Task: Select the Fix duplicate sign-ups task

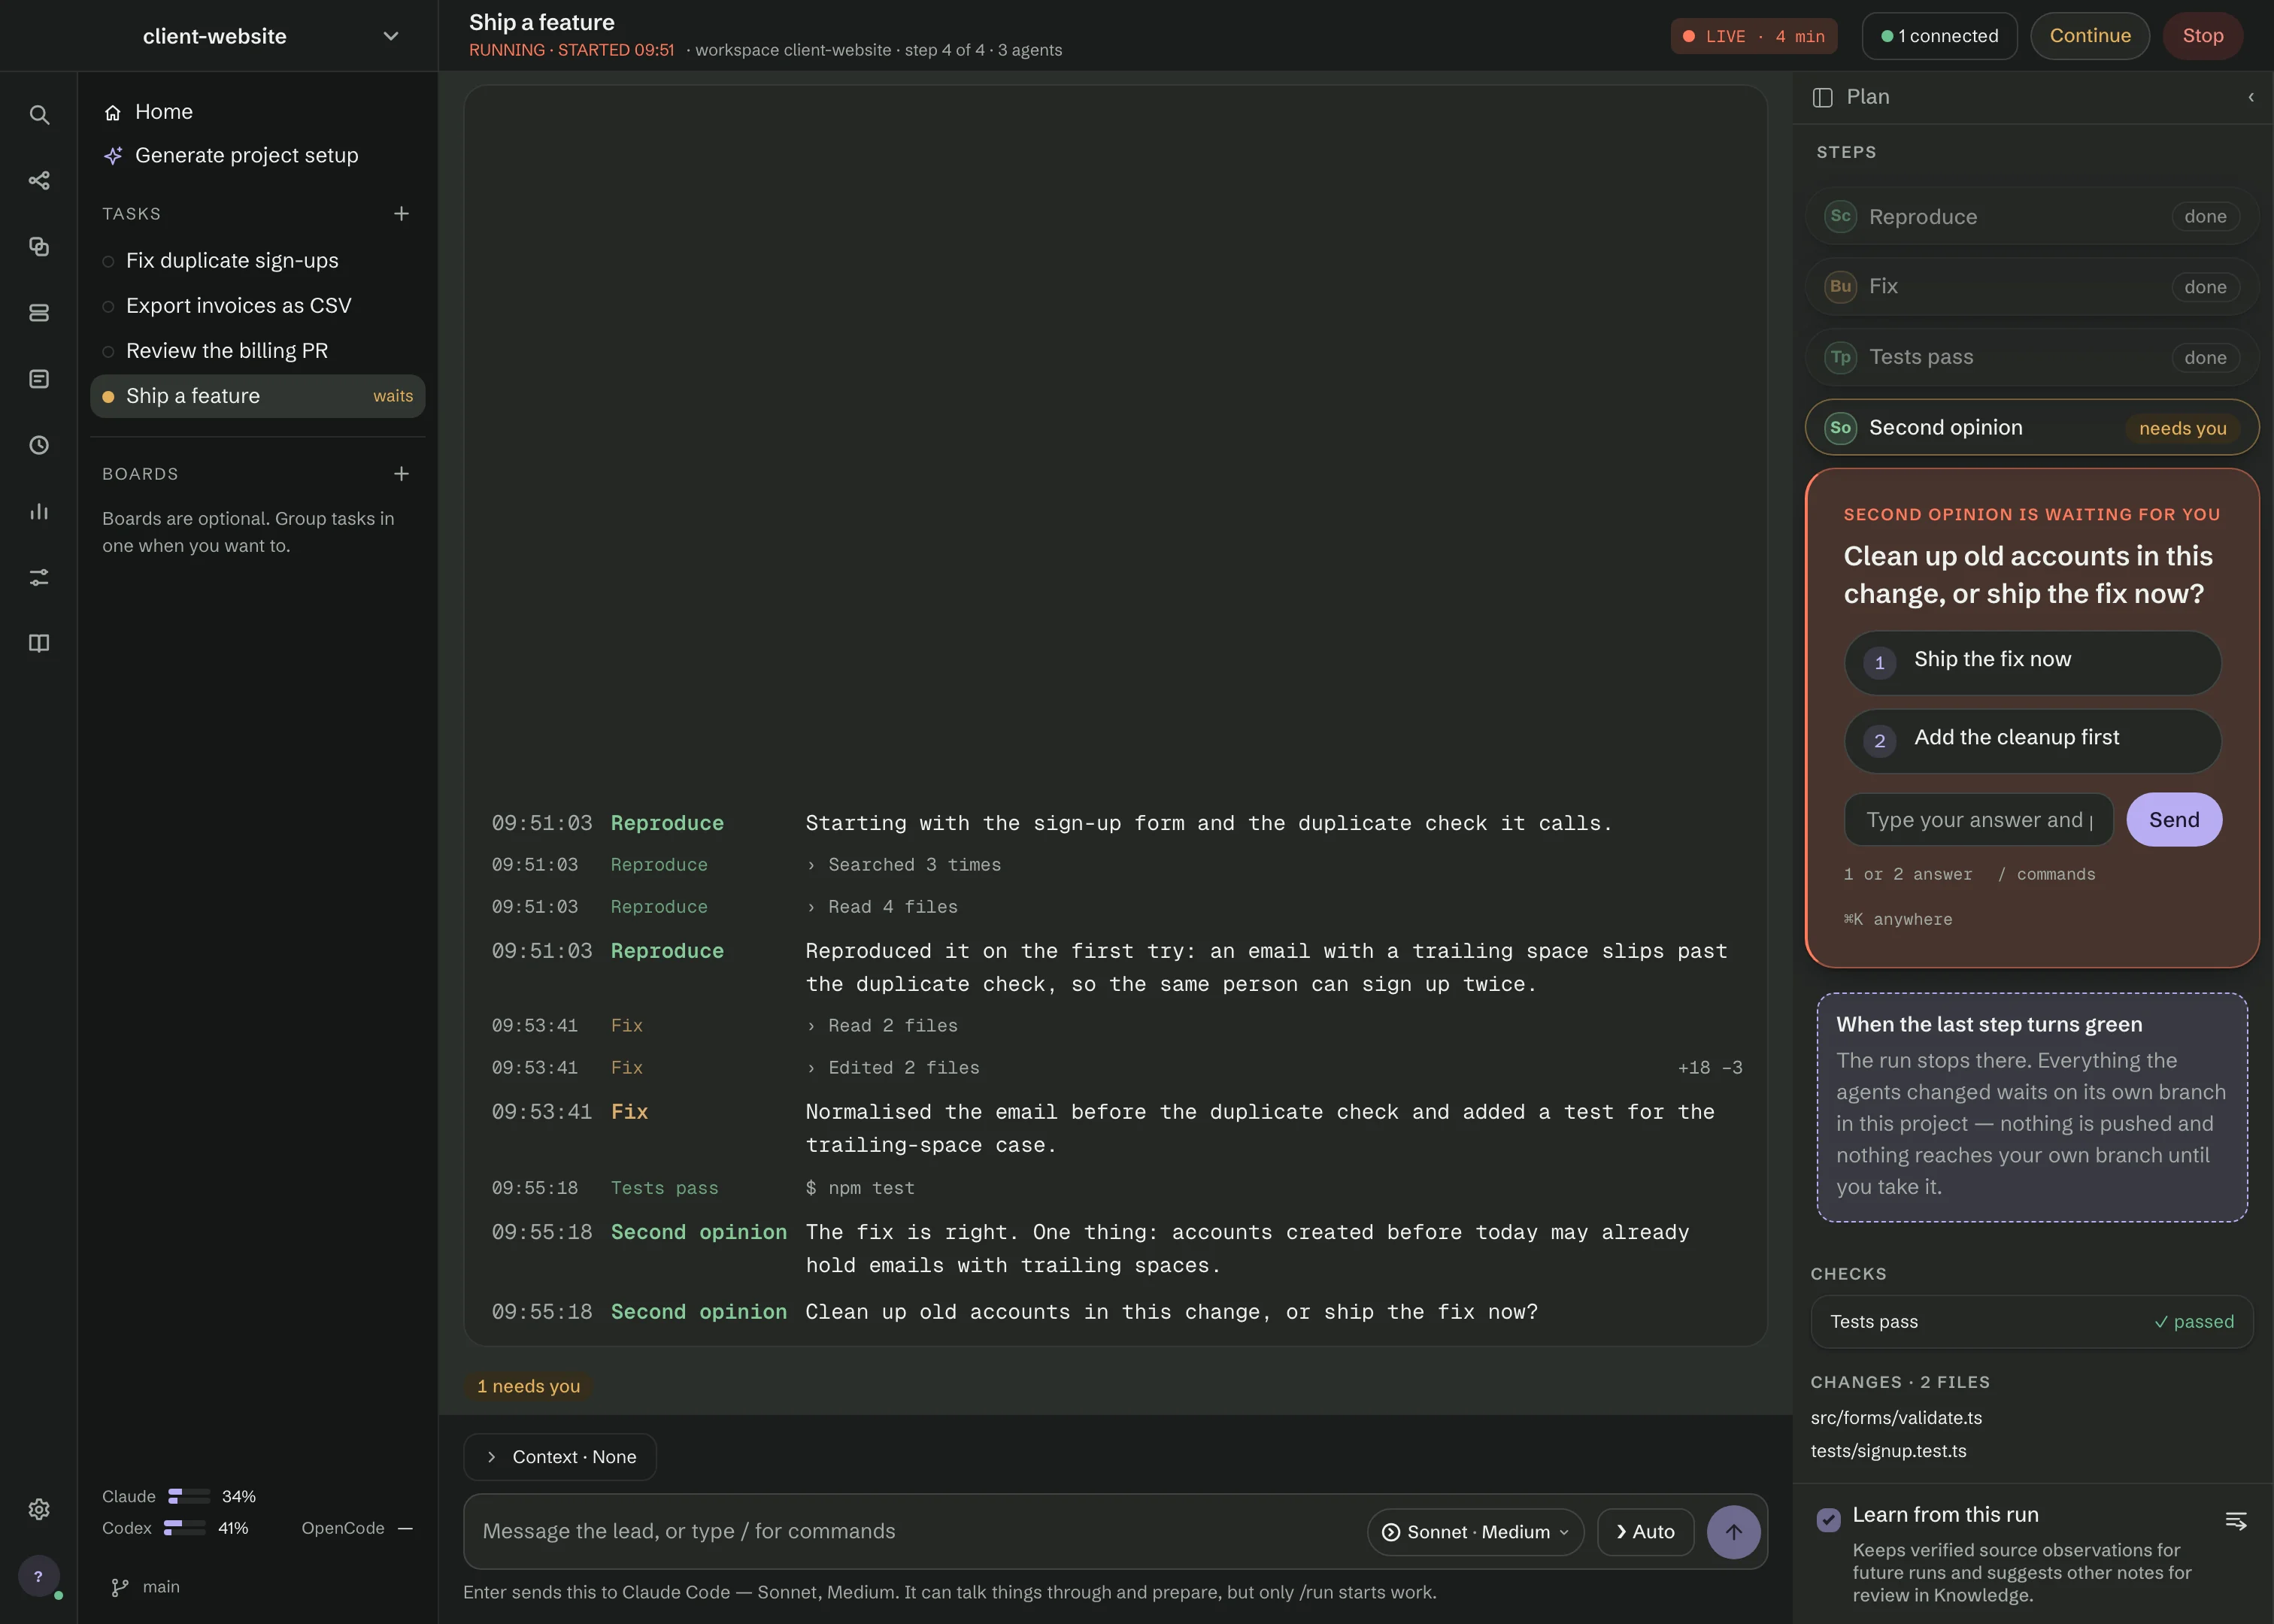Action: click(258, 261)
